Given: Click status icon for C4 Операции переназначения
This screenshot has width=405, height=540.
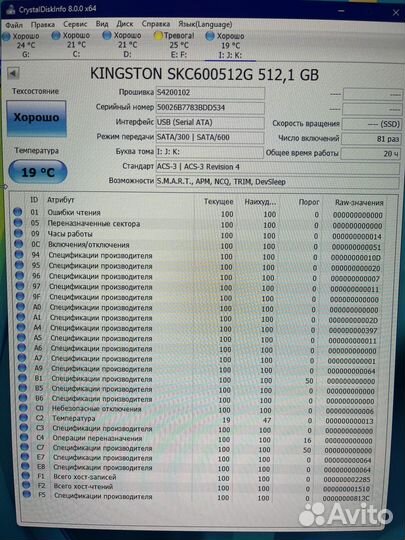Looking at the screenshot, I should 24,437.
